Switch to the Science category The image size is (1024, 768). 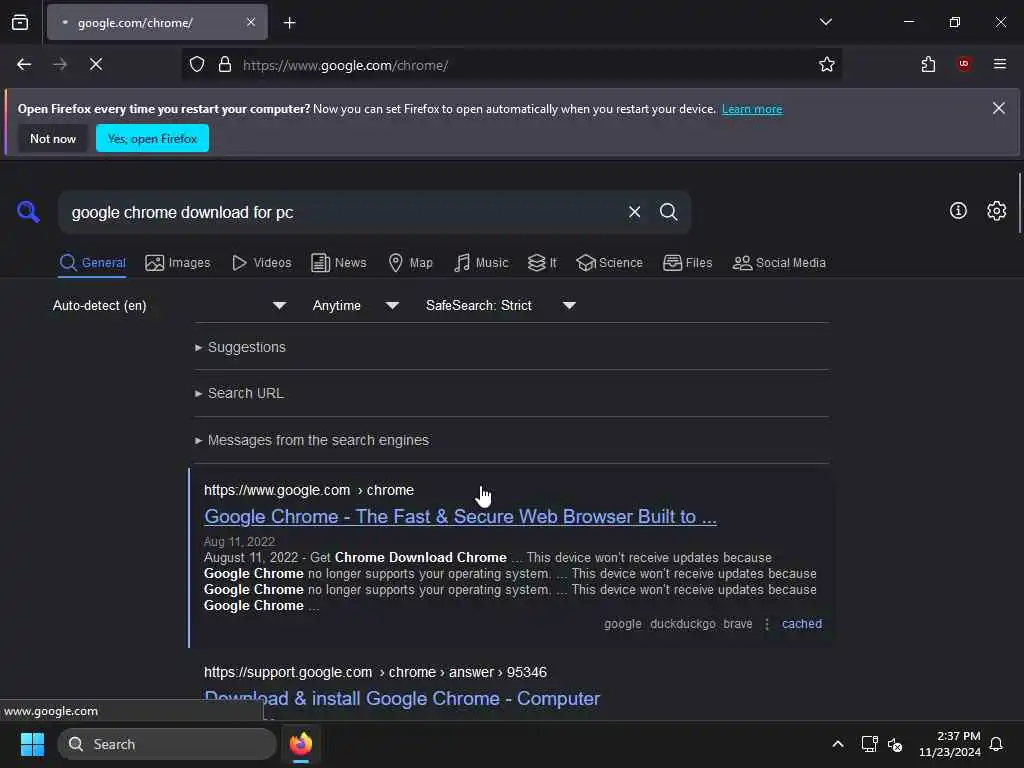pos(609,263)
